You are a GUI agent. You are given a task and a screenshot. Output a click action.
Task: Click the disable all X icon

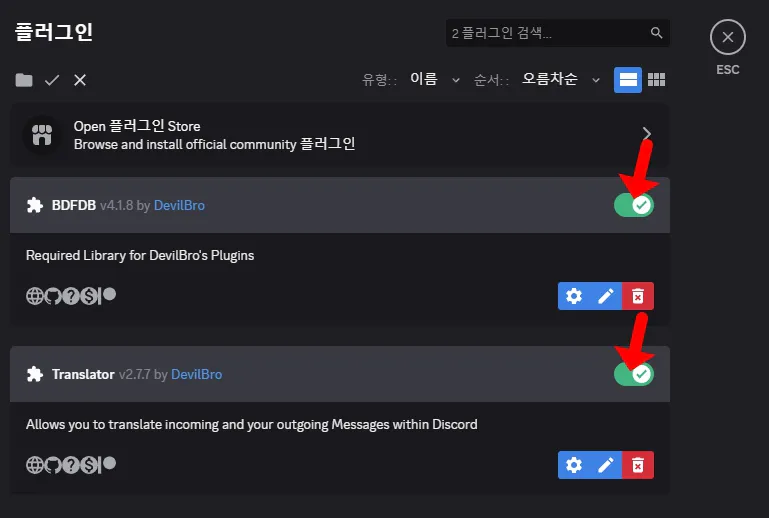pos(80,80)
